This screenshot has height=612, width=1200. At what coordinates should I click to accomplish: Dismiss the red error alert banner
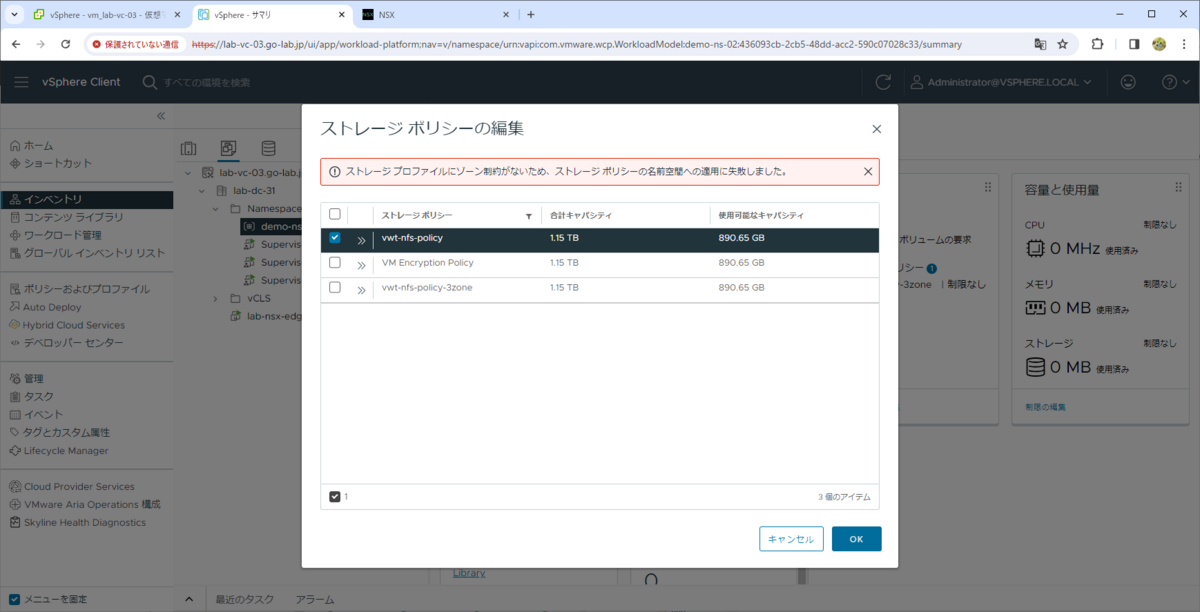click(868, 171)
